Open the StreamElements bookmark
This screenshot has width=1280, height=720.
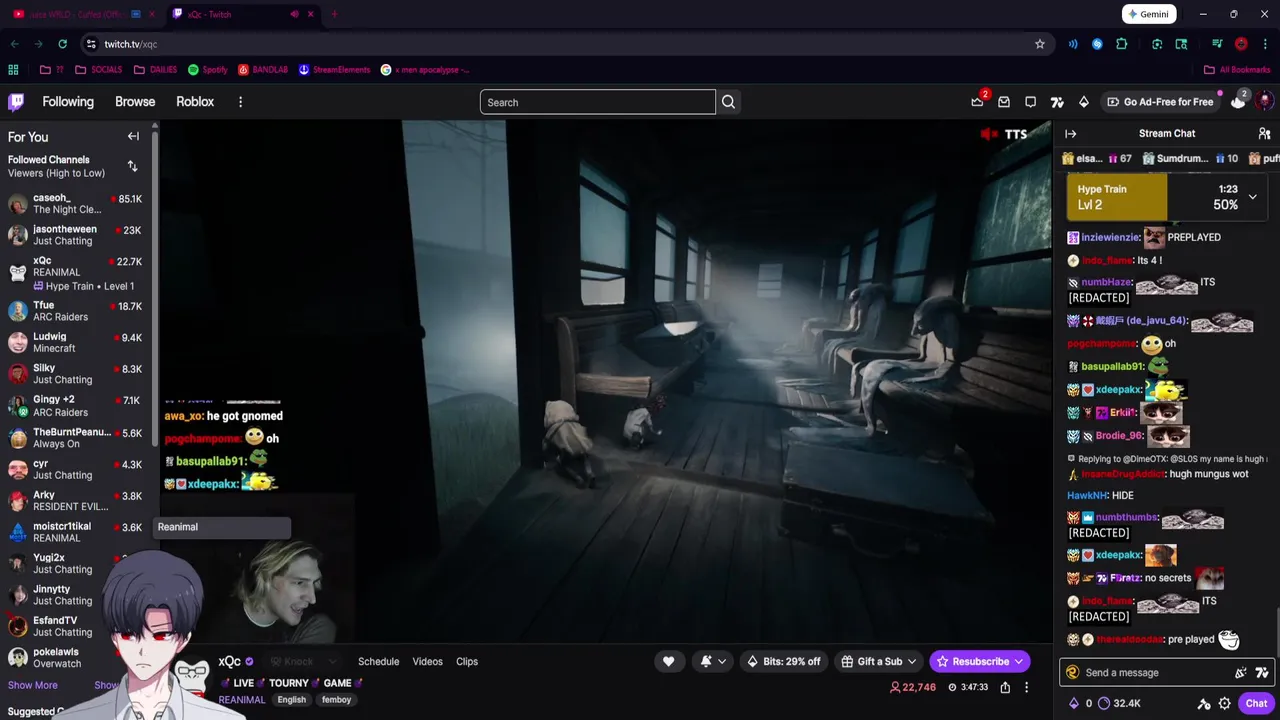click(335, 70)
